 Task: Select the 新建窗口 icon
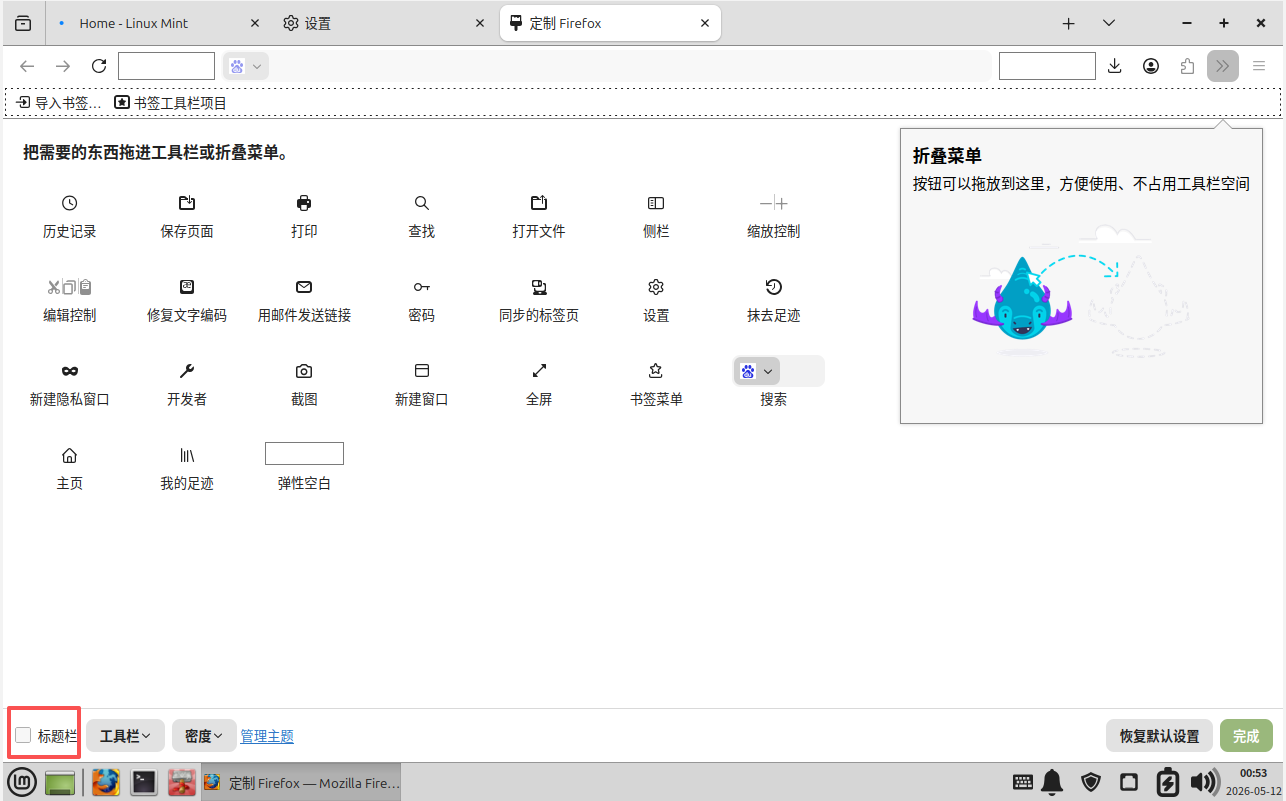(422, 371)
